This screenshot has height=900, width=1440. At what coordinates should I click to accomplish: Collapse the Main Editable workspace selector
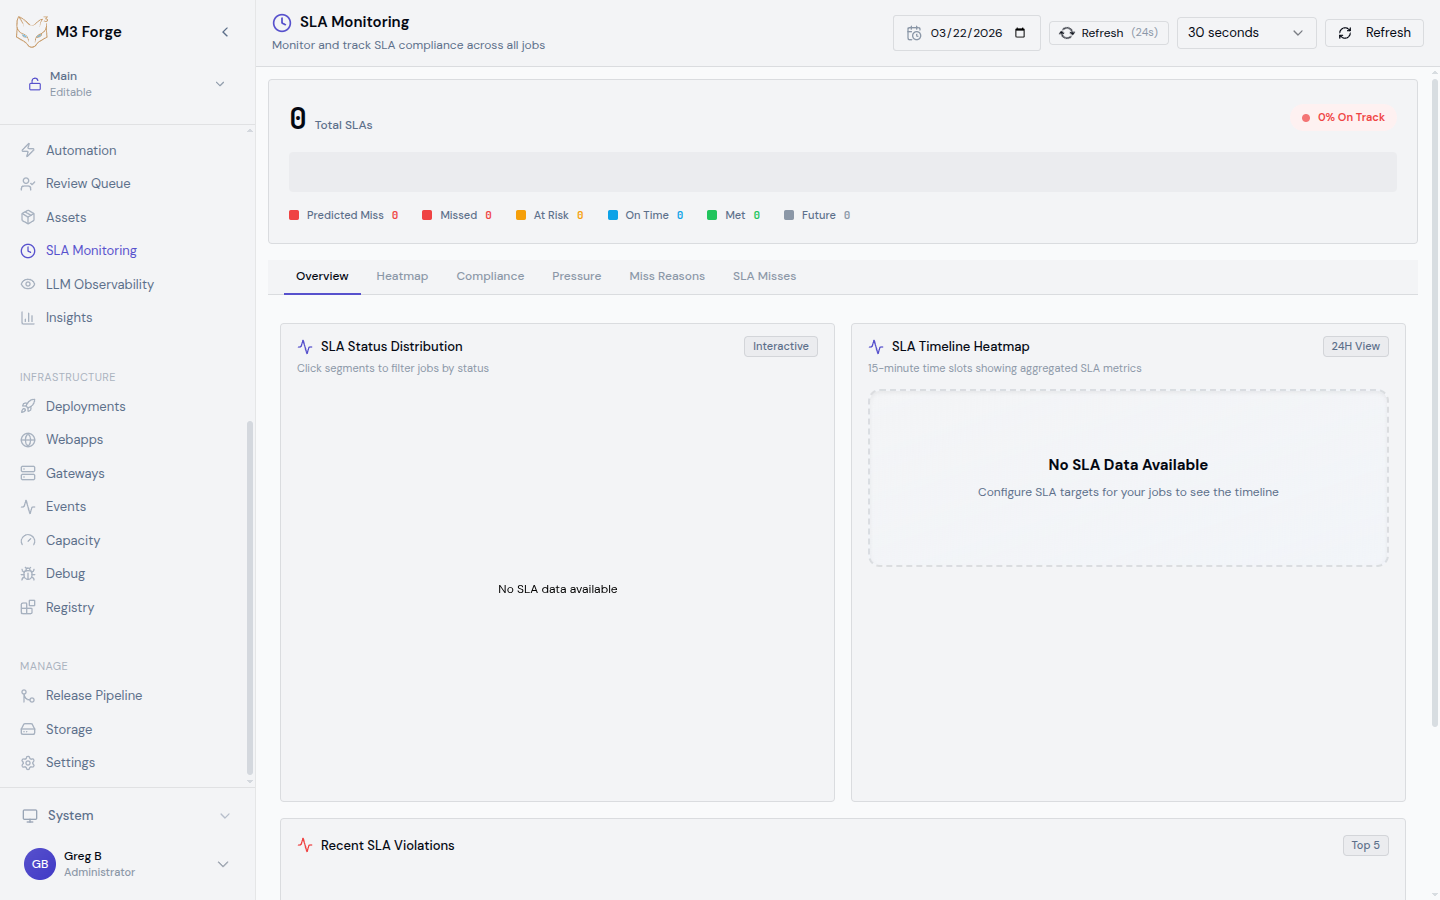click(x=220, y=84)
